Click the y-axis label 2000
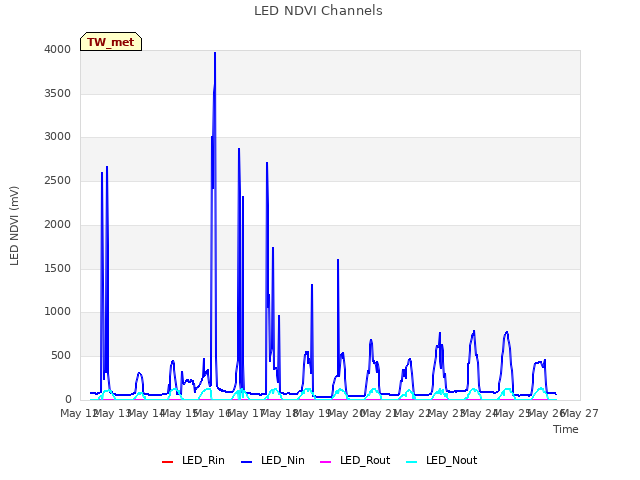 click(x=57, y=224)
